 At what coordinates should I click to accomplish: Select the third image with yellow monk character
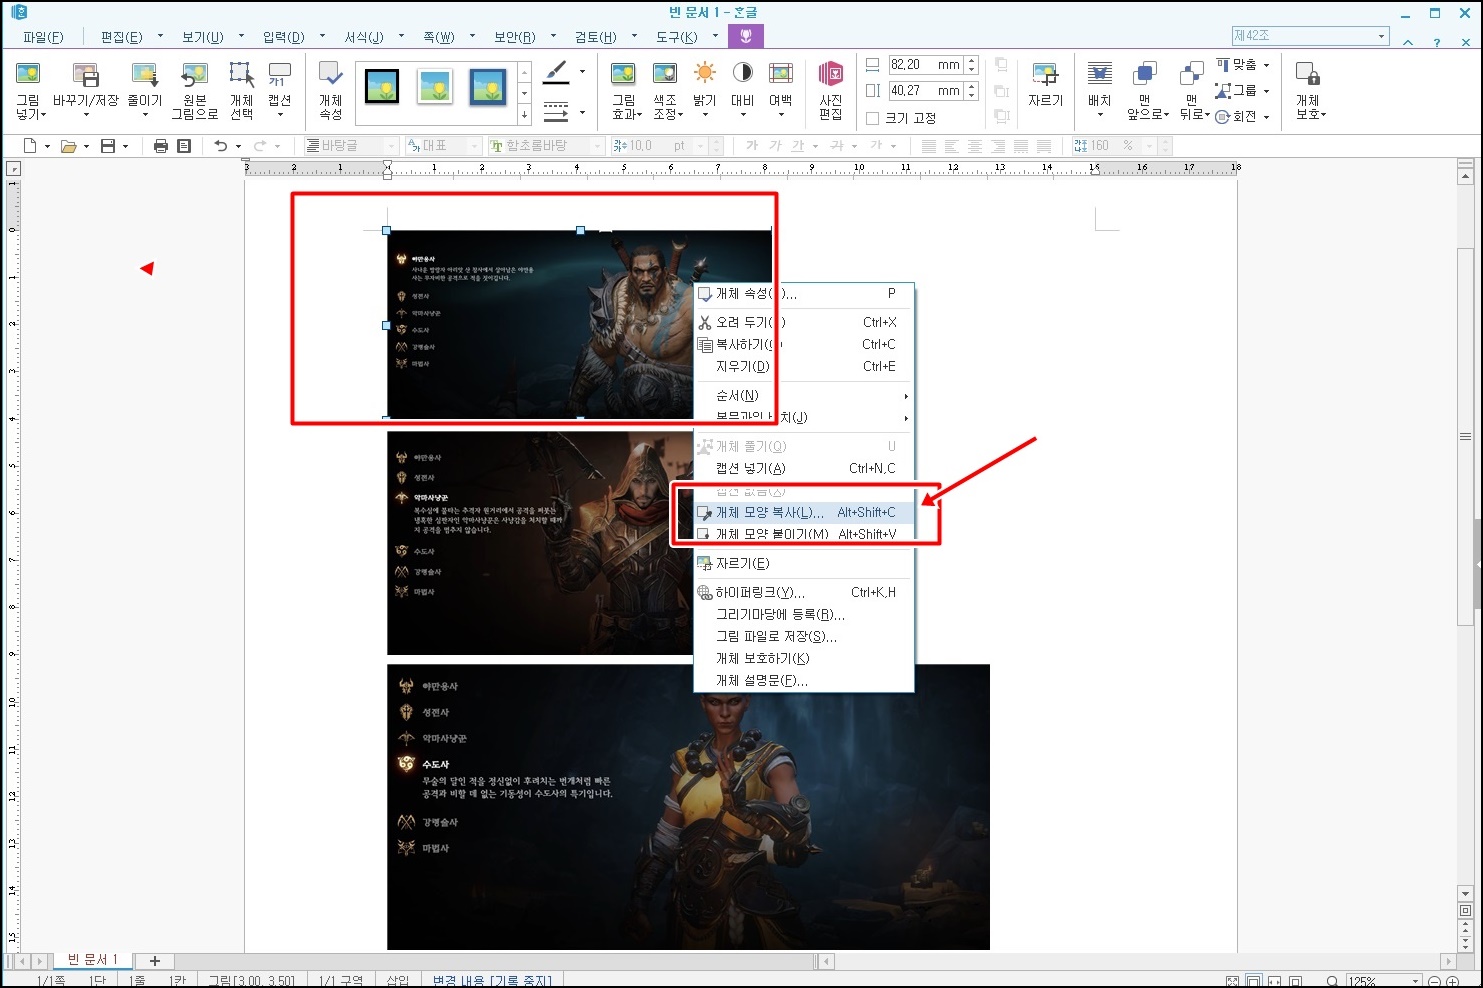(688, 807)
